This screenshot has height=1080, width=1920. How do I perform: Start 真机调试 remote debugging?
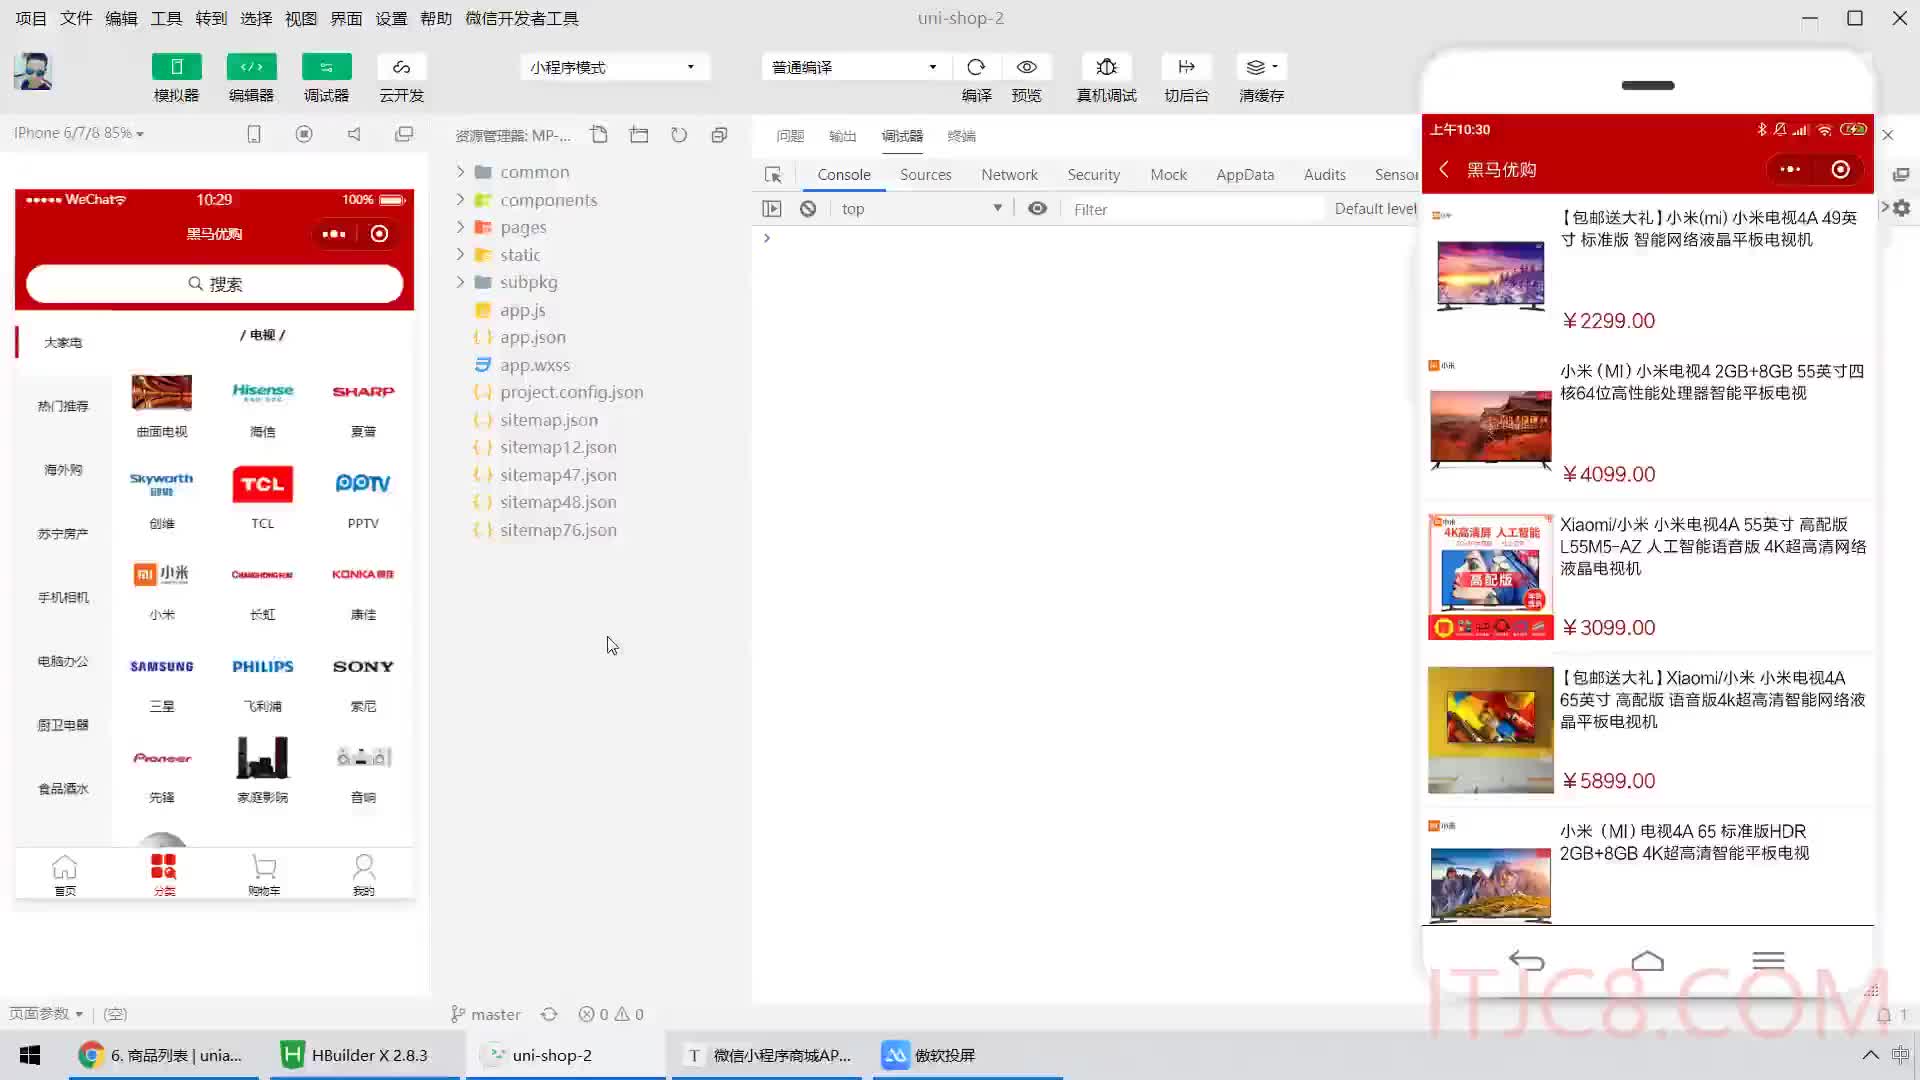point(1106,67)
